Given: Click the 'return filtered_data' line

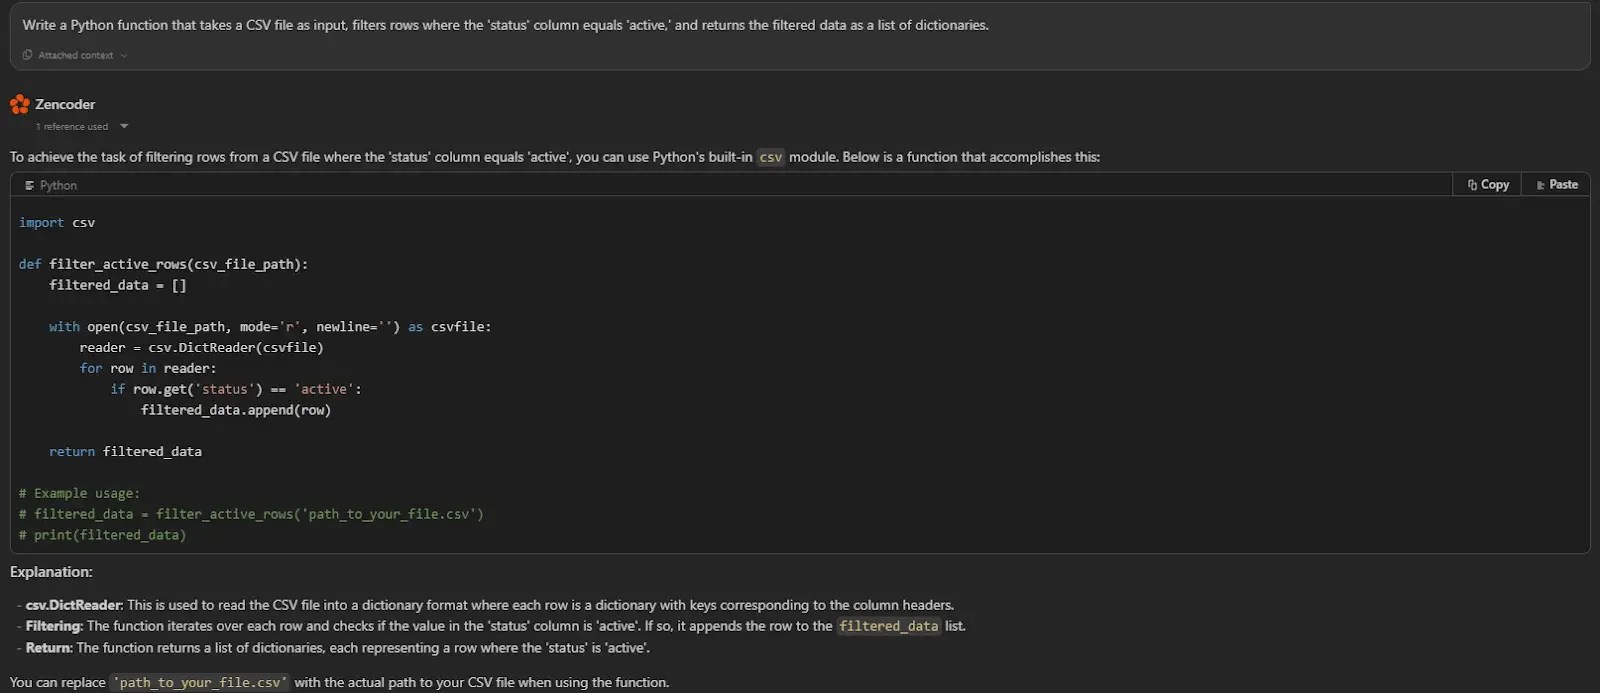Looking at the screenshot, I should tap(125, 452).
